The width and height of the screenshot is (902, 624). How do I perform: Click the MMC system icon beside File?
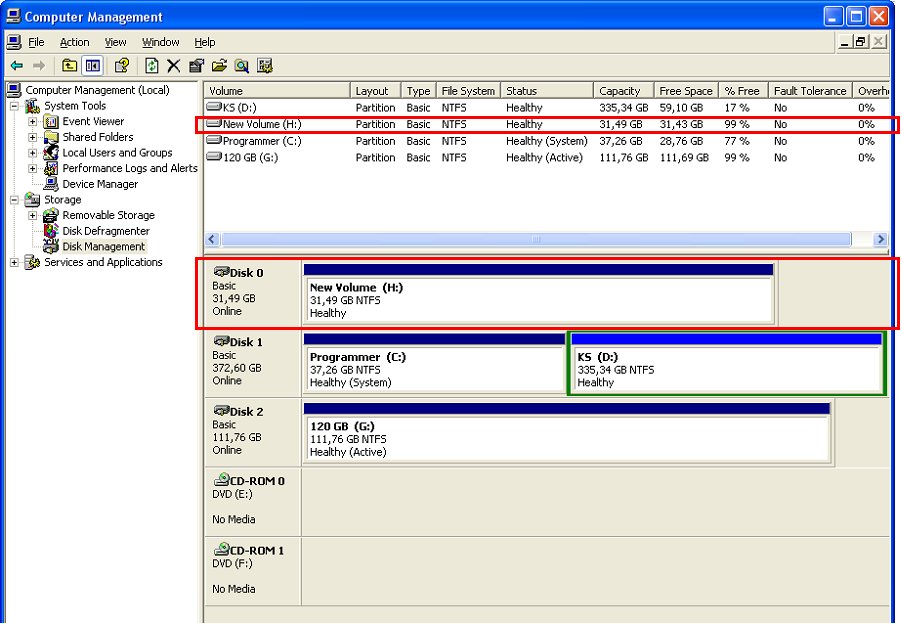click(14, 42)
